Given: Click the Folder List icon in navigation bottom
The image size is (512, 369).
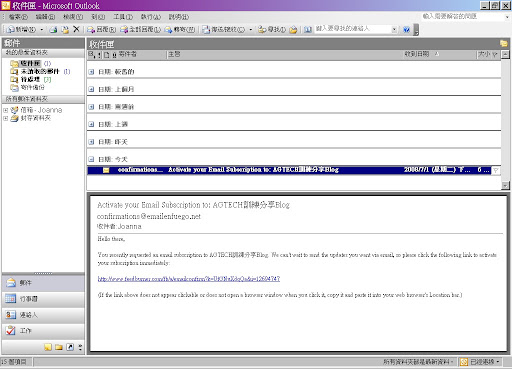Looking at the screenshot, I should point(59,347).
